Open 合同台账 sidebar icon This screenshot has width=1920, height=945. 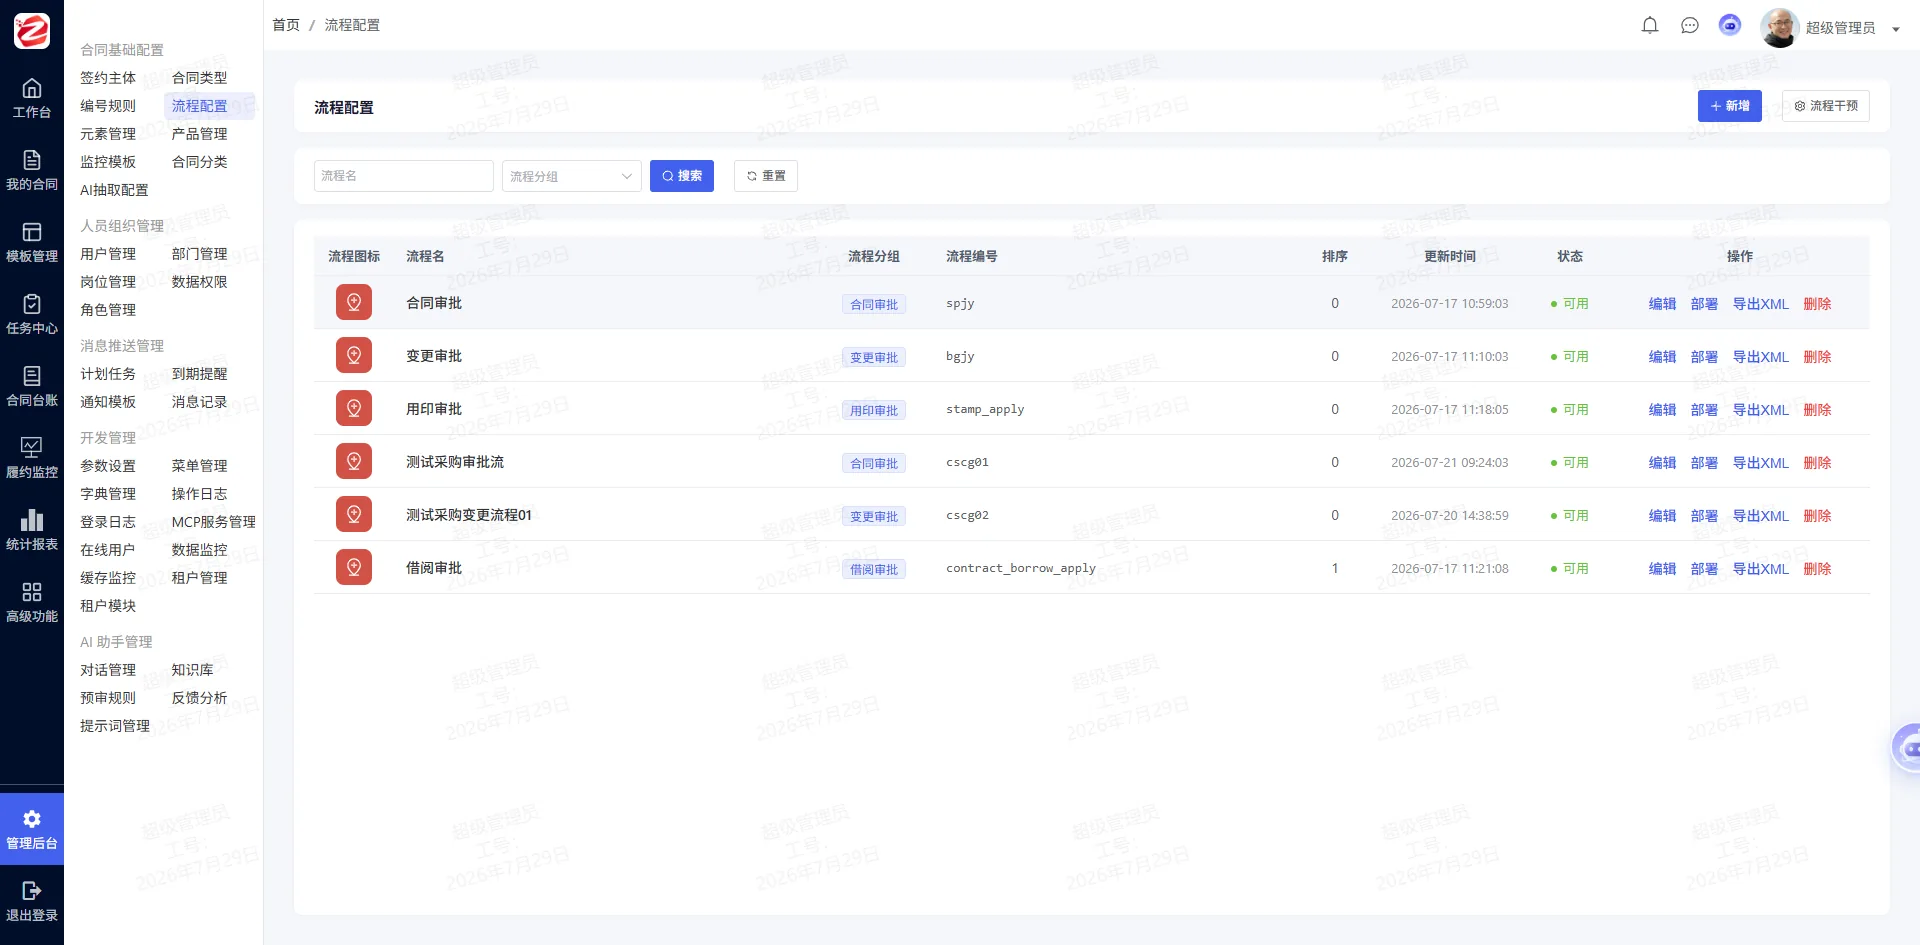(x=32, y=386)
